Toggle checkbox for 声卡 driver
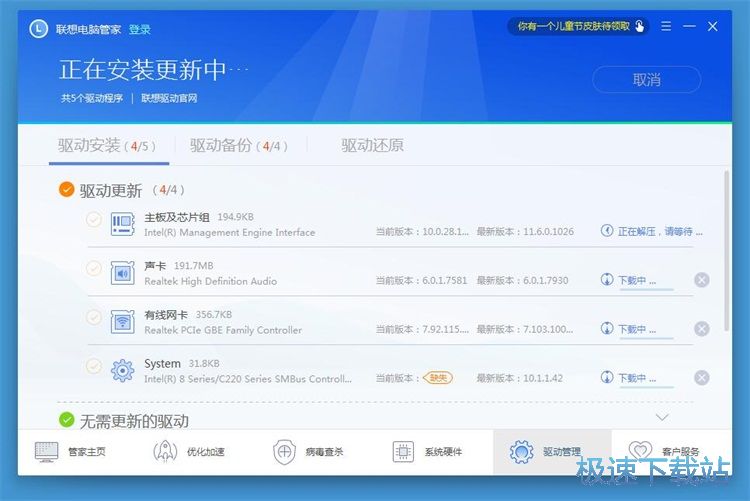Image resolution: width=750 pixels, height=501 pixels. point(94,268)
